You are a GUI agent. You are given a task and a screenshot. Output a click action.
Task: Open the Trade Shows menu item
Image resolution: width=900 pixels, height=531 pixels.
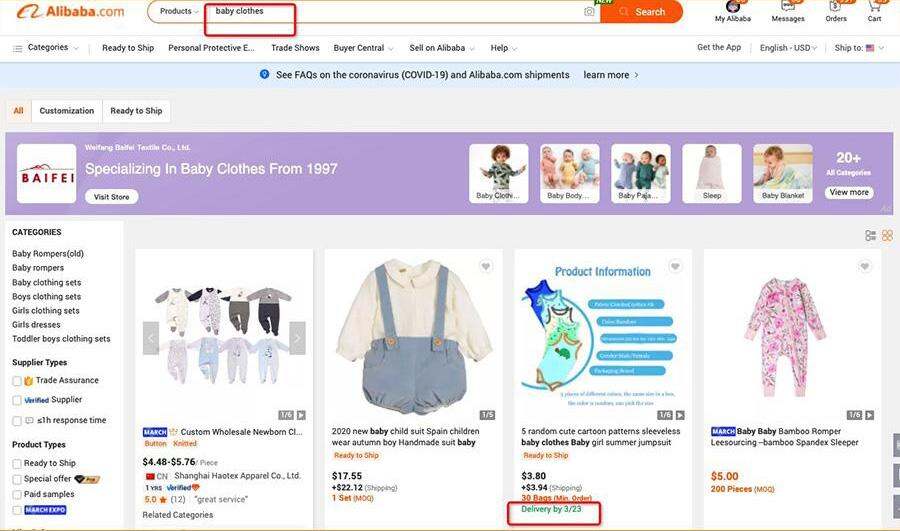click(295, 48)
